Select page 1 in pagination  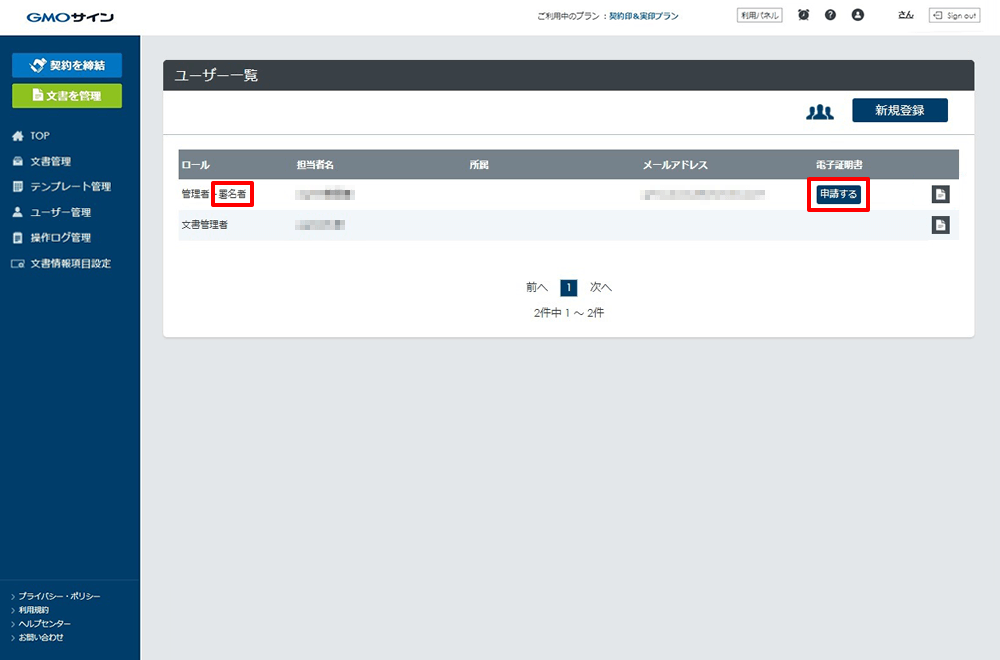point(569,288)
